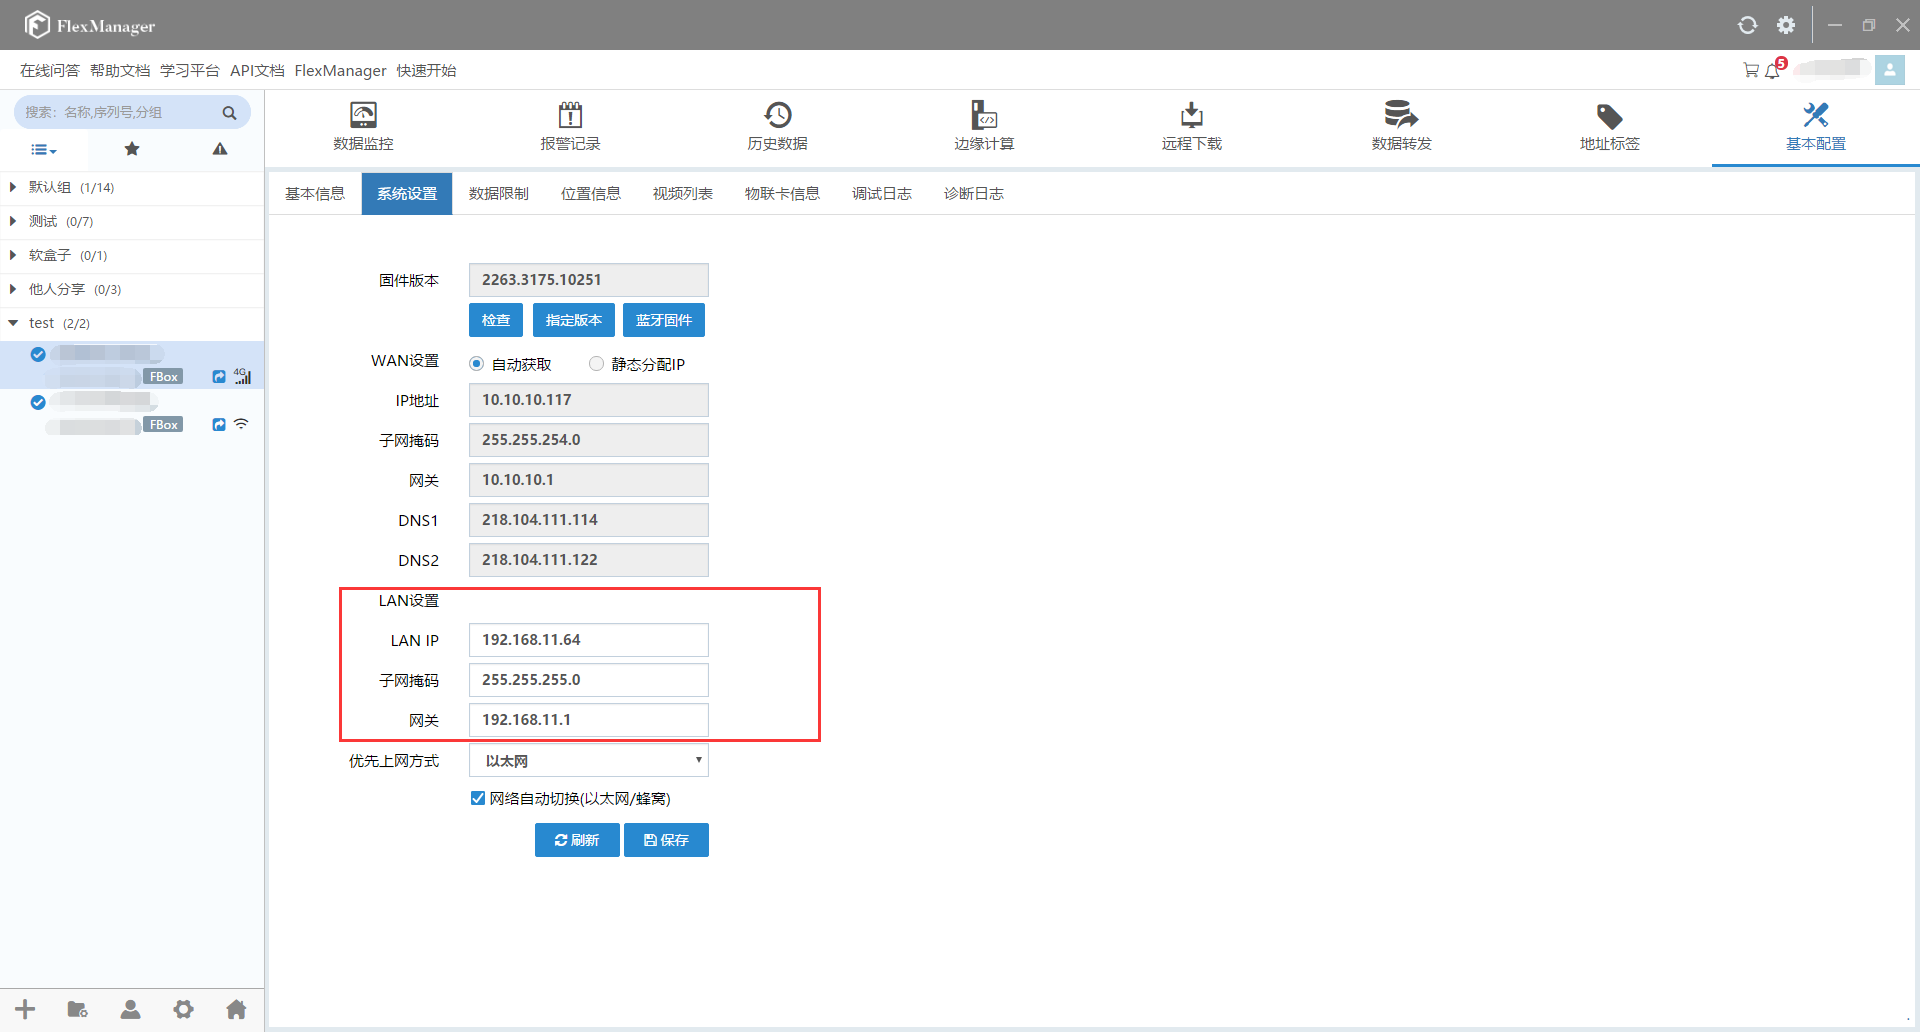Click the 保存 save button

pyautogui.click(x=666, y=840)
